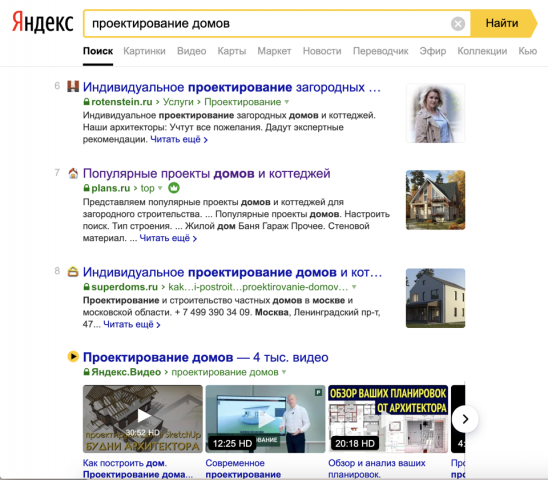The width and height of the screenshot is (548, 480).
Task: Open video title Современное проектирование
Action: click(x=243, y=468)
